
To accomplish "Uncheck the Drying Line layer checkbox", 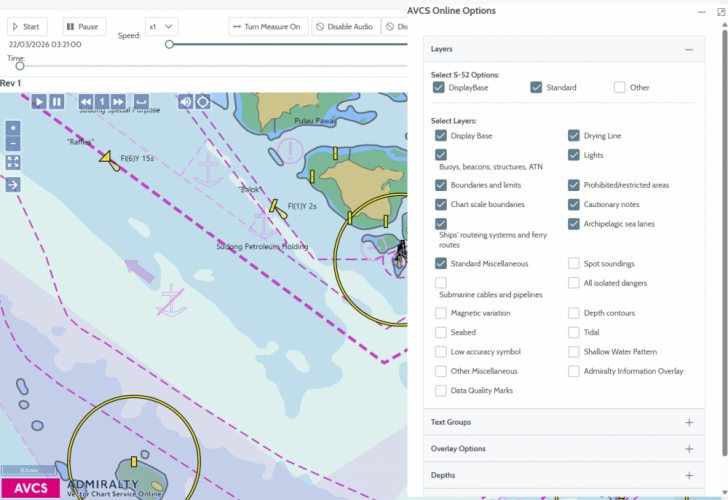I will pyautogui.click(x=574, y=136).
